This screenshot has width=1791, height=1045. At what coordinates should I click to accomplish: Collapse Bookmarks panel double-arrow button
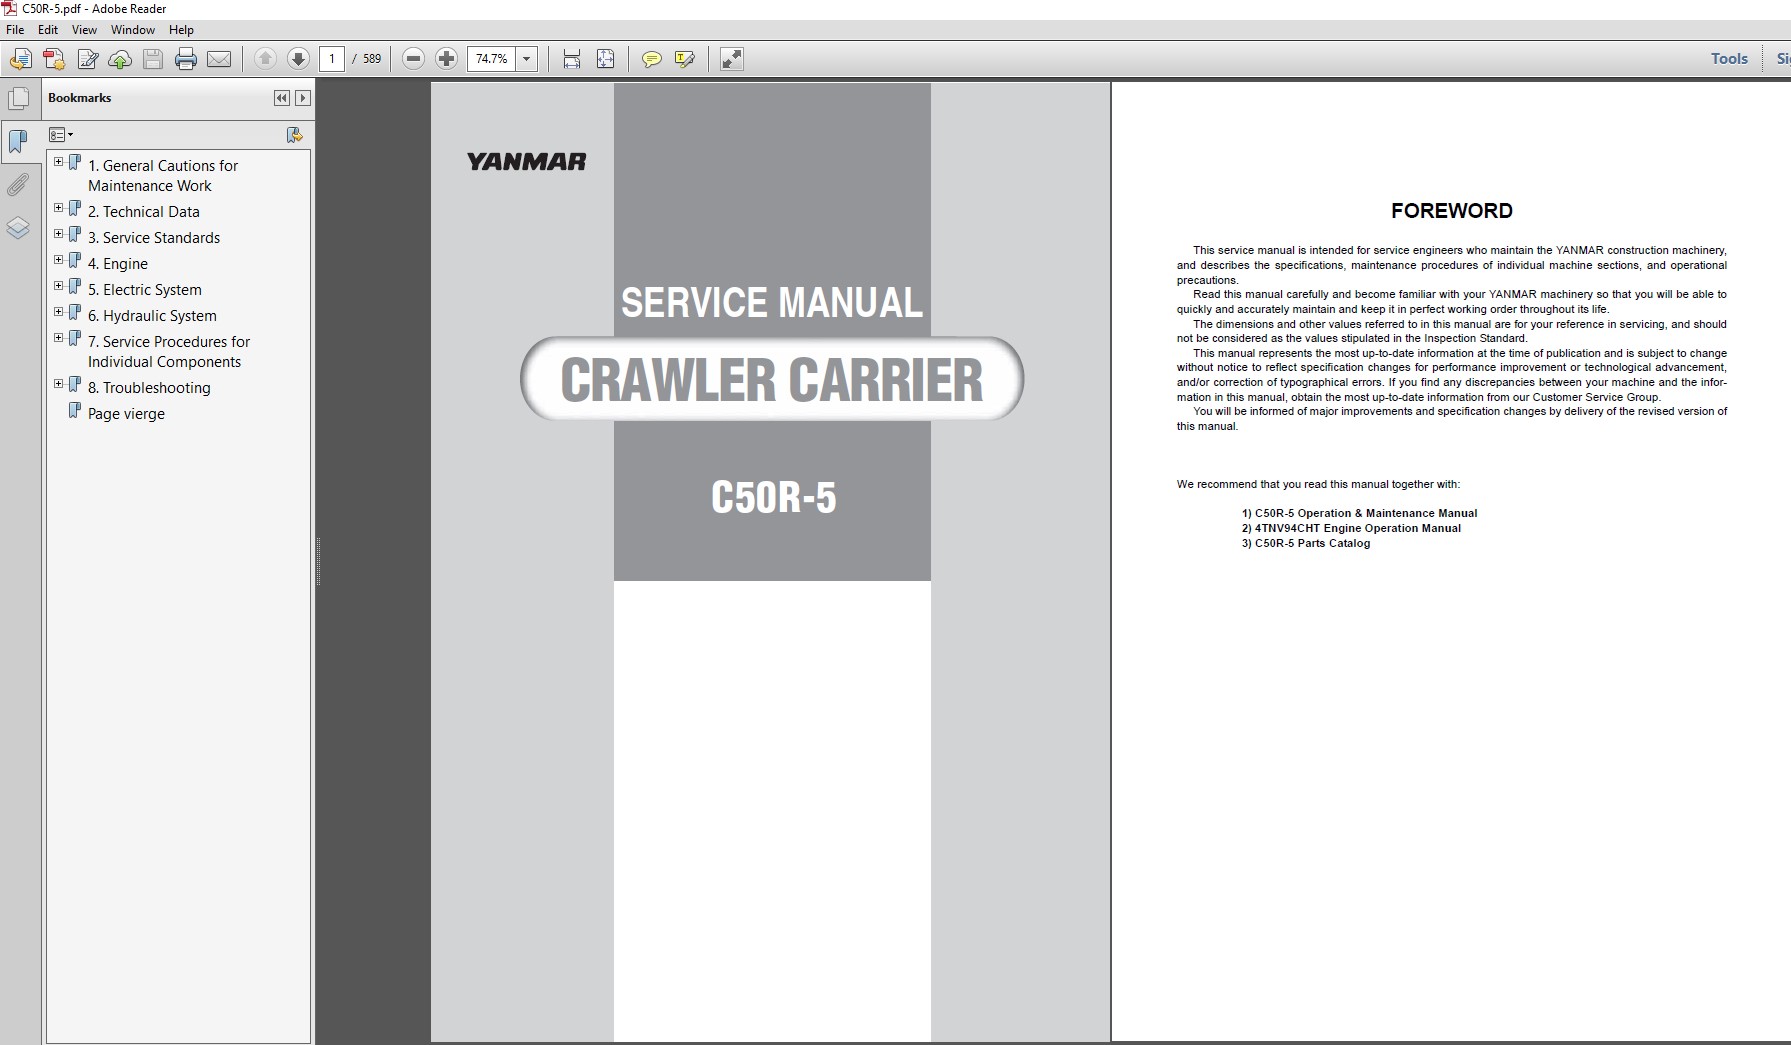tap(282, 98)
